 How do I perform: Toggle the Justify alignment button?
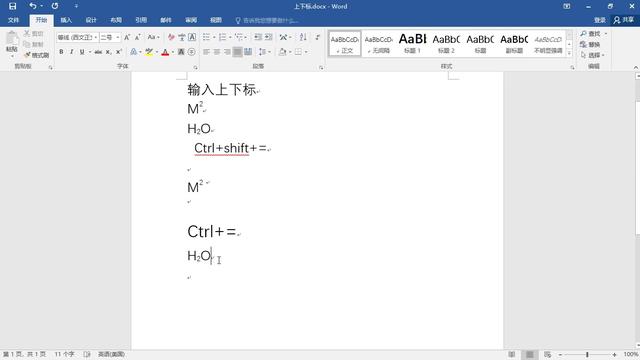[237, 52]
